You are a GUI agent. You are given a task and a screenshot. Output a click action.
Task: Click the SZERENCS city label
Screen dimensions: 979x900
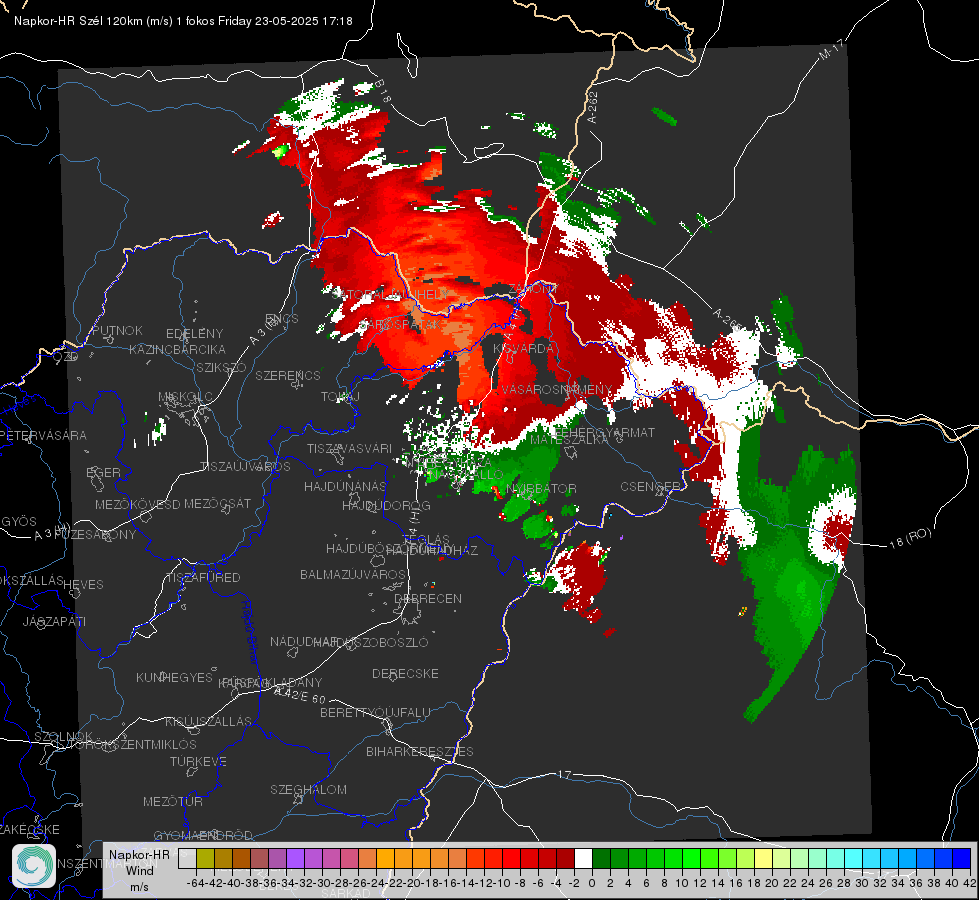pyautogui.click(x=288, y=375)
